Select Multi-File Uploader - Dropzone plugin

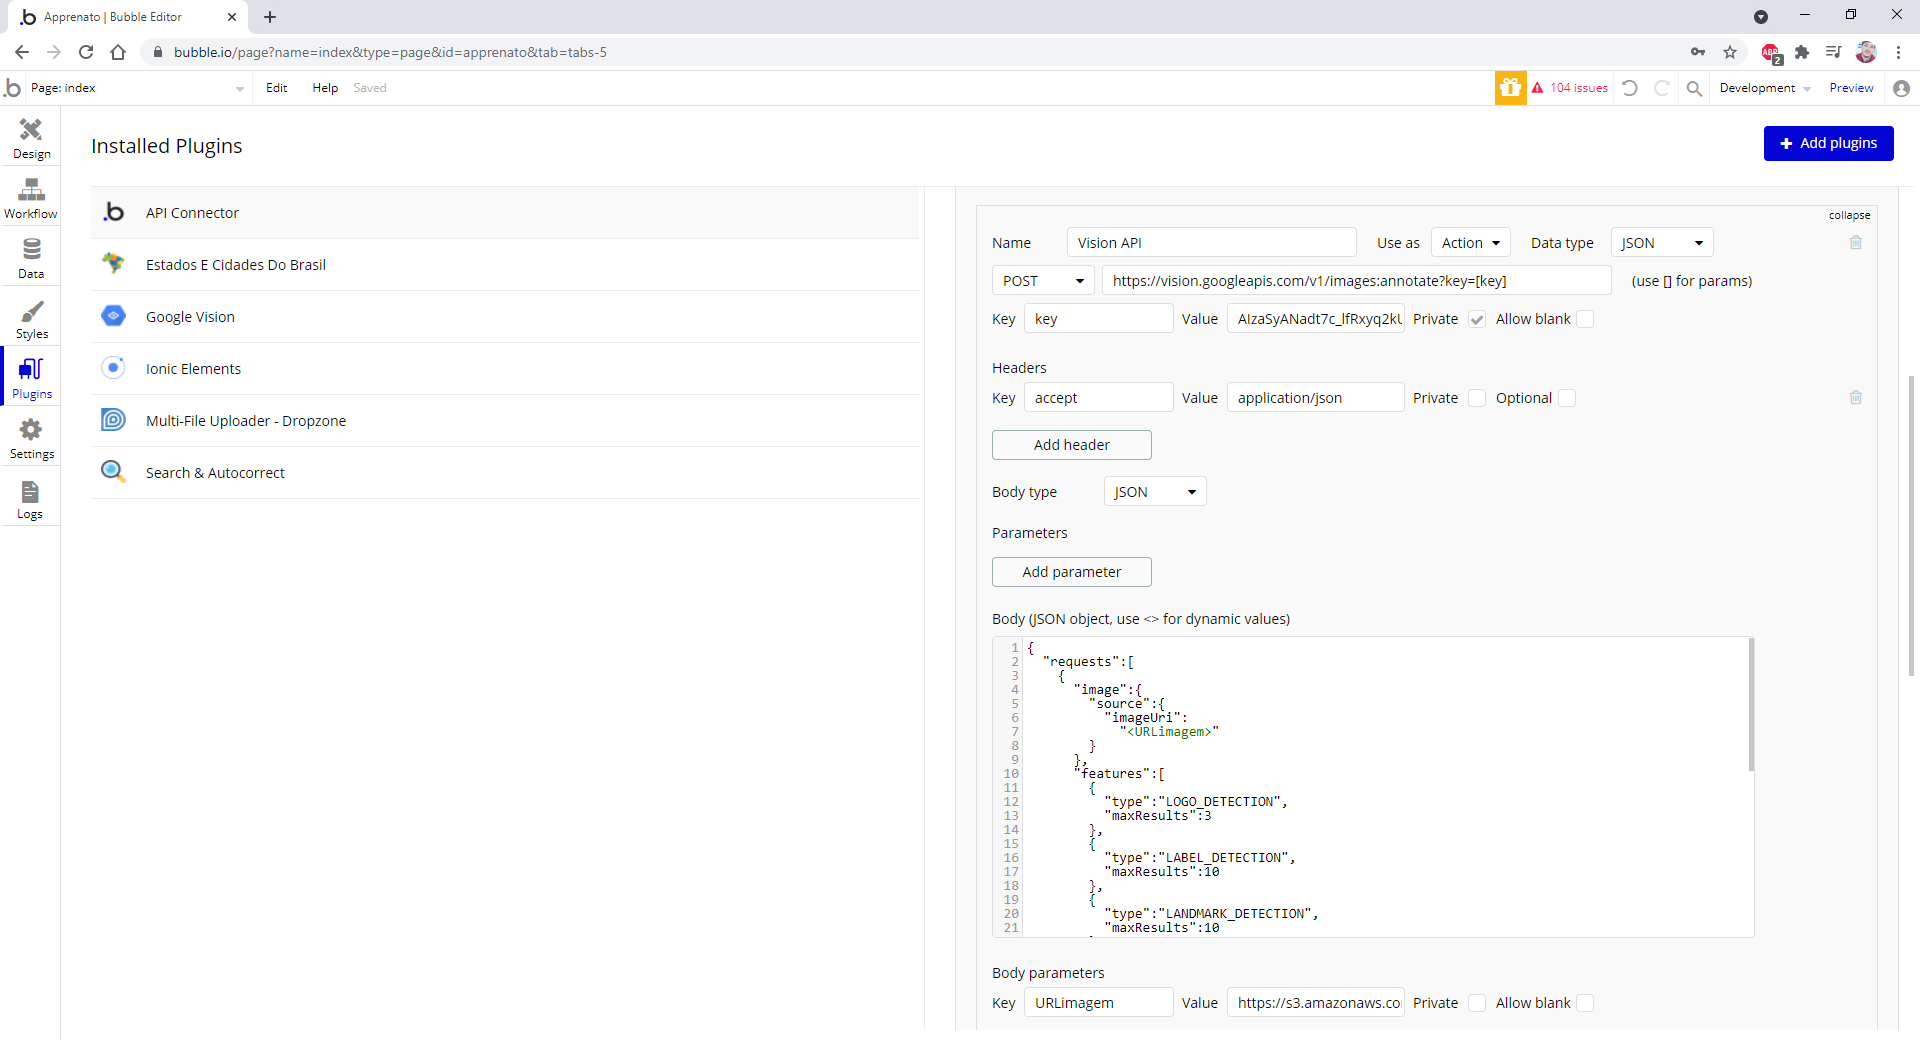point(505,421)
